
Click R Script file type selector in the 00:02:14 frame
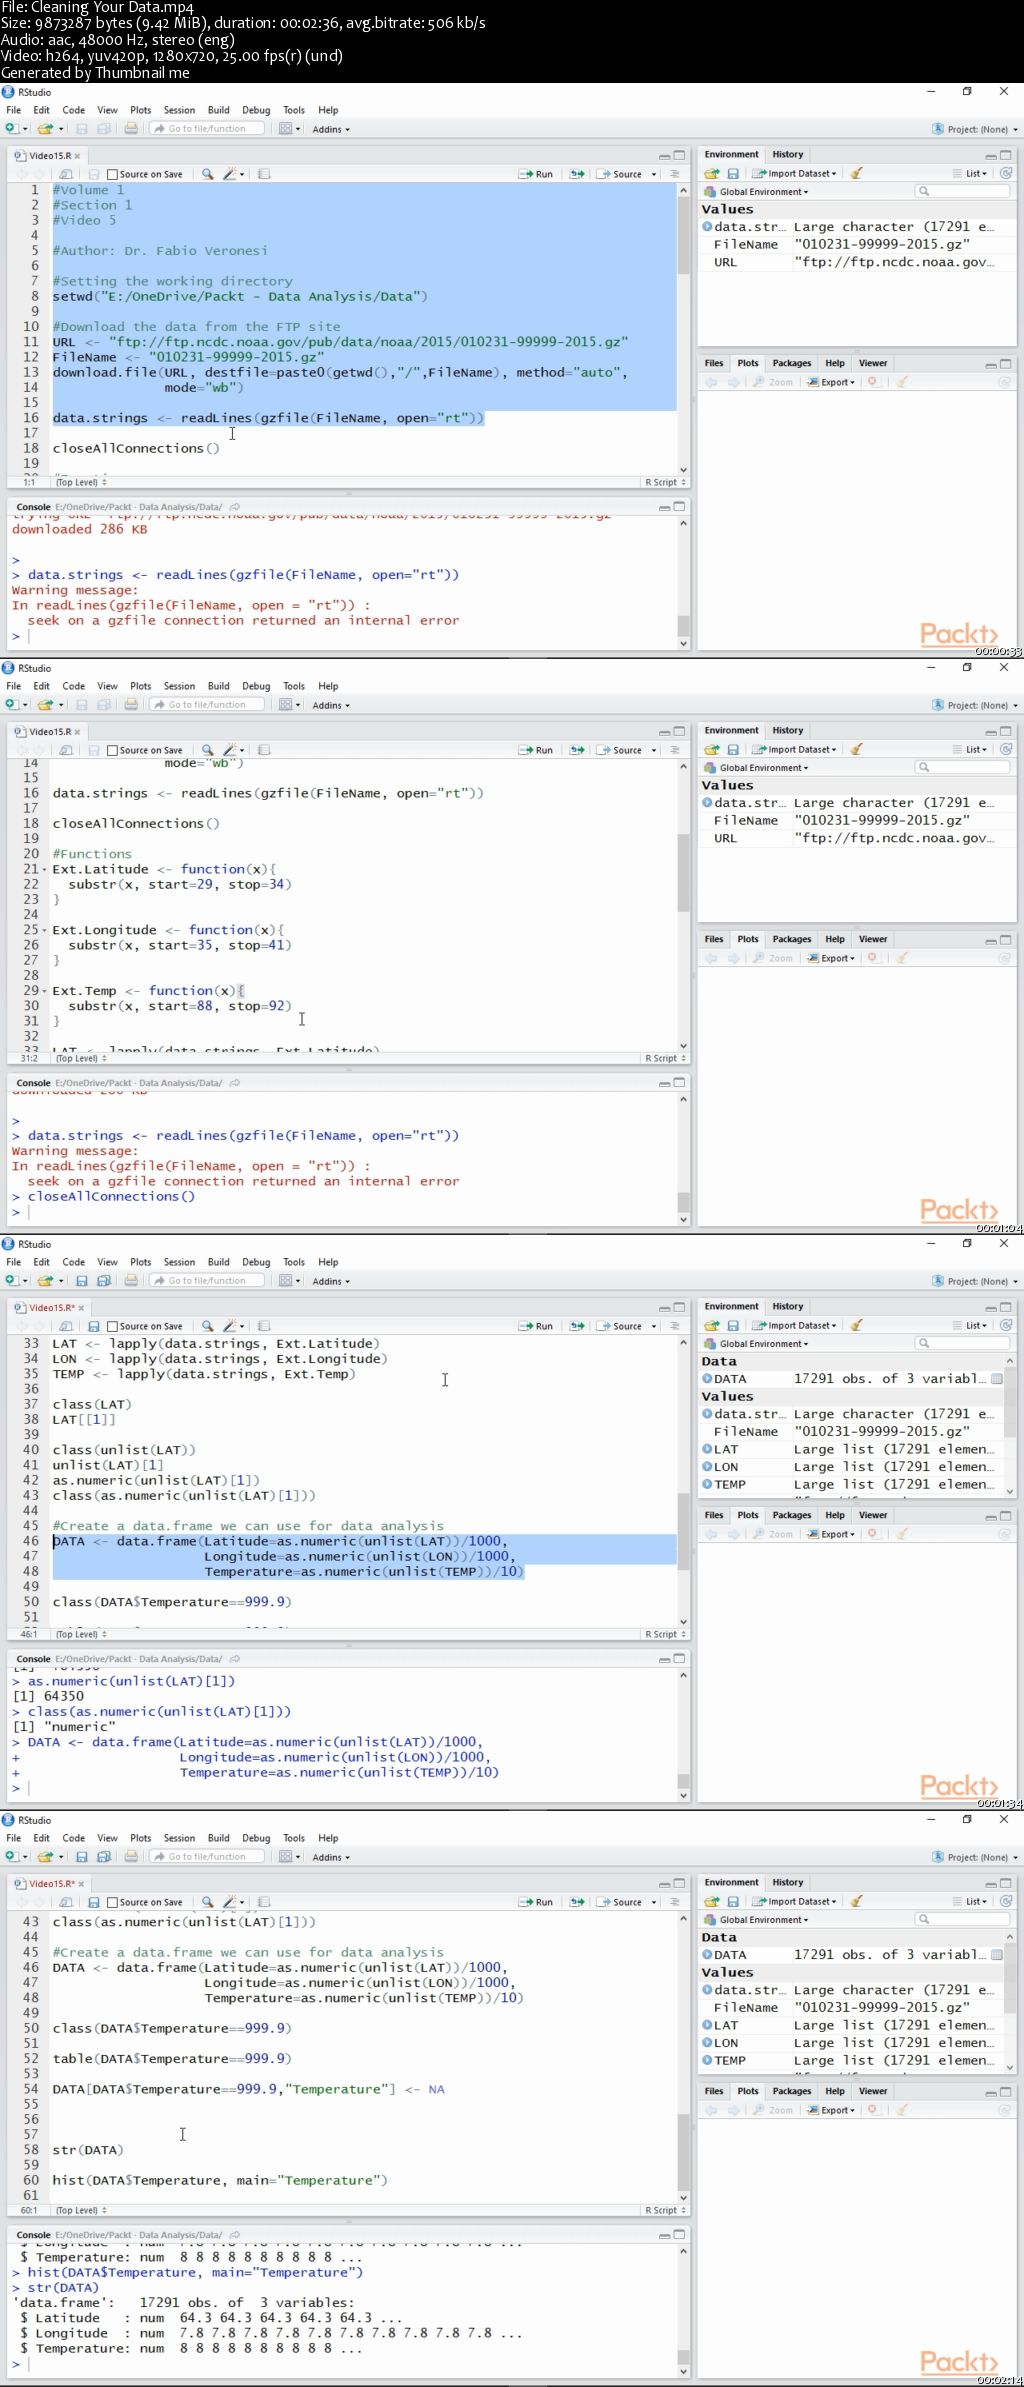pyautogui.click(x=665, y=2210)
